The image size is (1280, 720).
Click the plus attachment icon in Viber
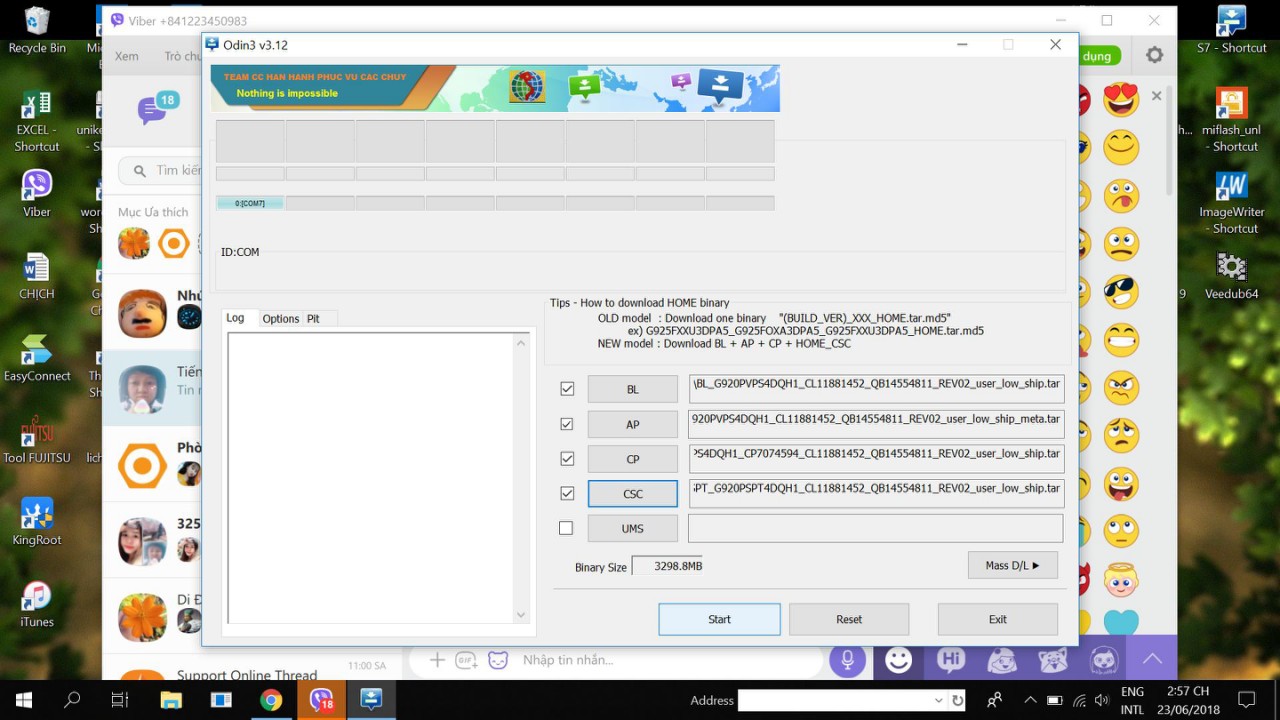[437, 660]
